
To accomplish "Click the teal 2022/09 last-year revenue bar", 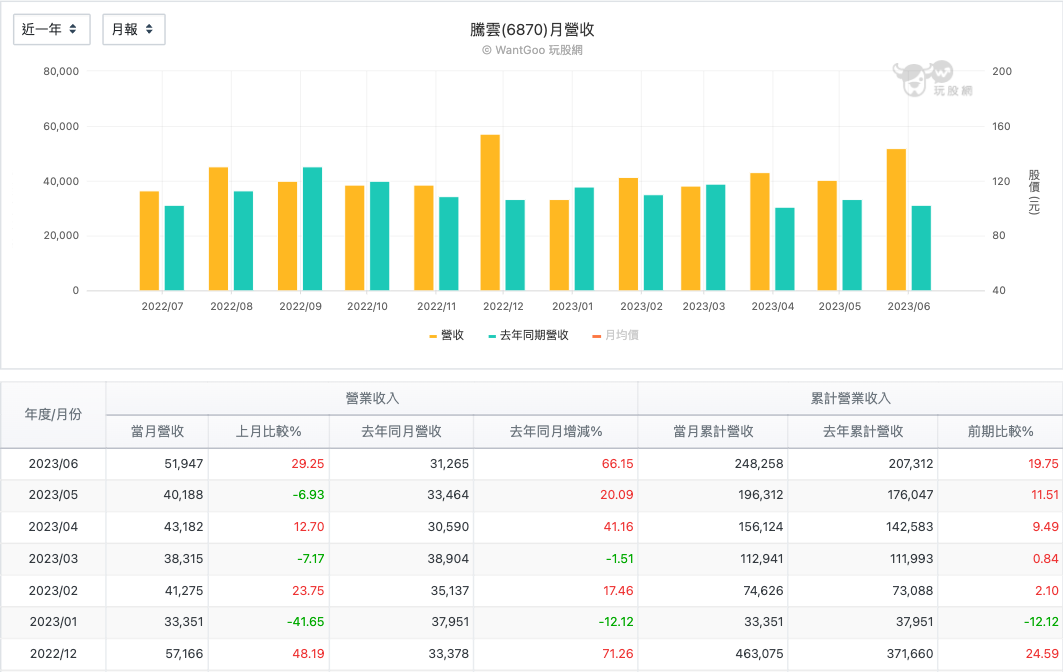I will (x=313, y=229).
